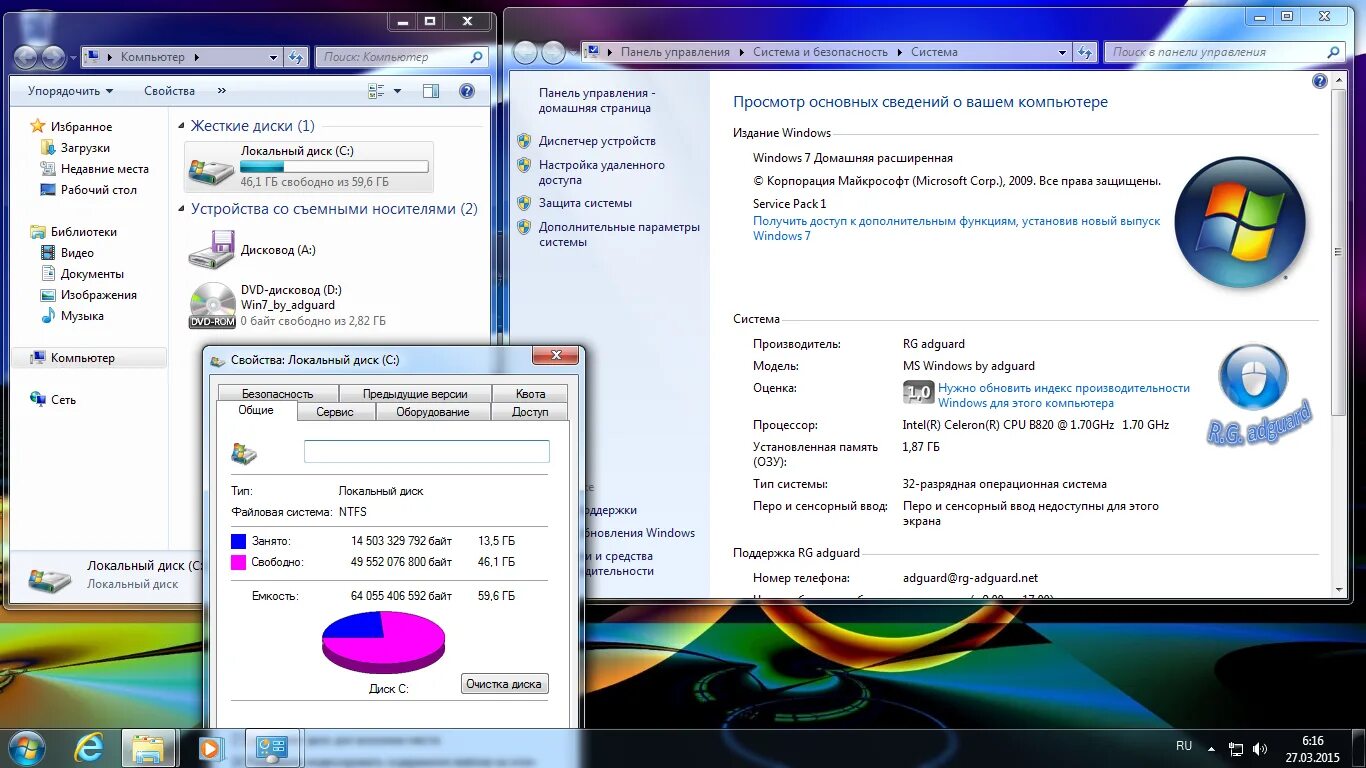Open the Start menu orb

click(x=26, y=748)
